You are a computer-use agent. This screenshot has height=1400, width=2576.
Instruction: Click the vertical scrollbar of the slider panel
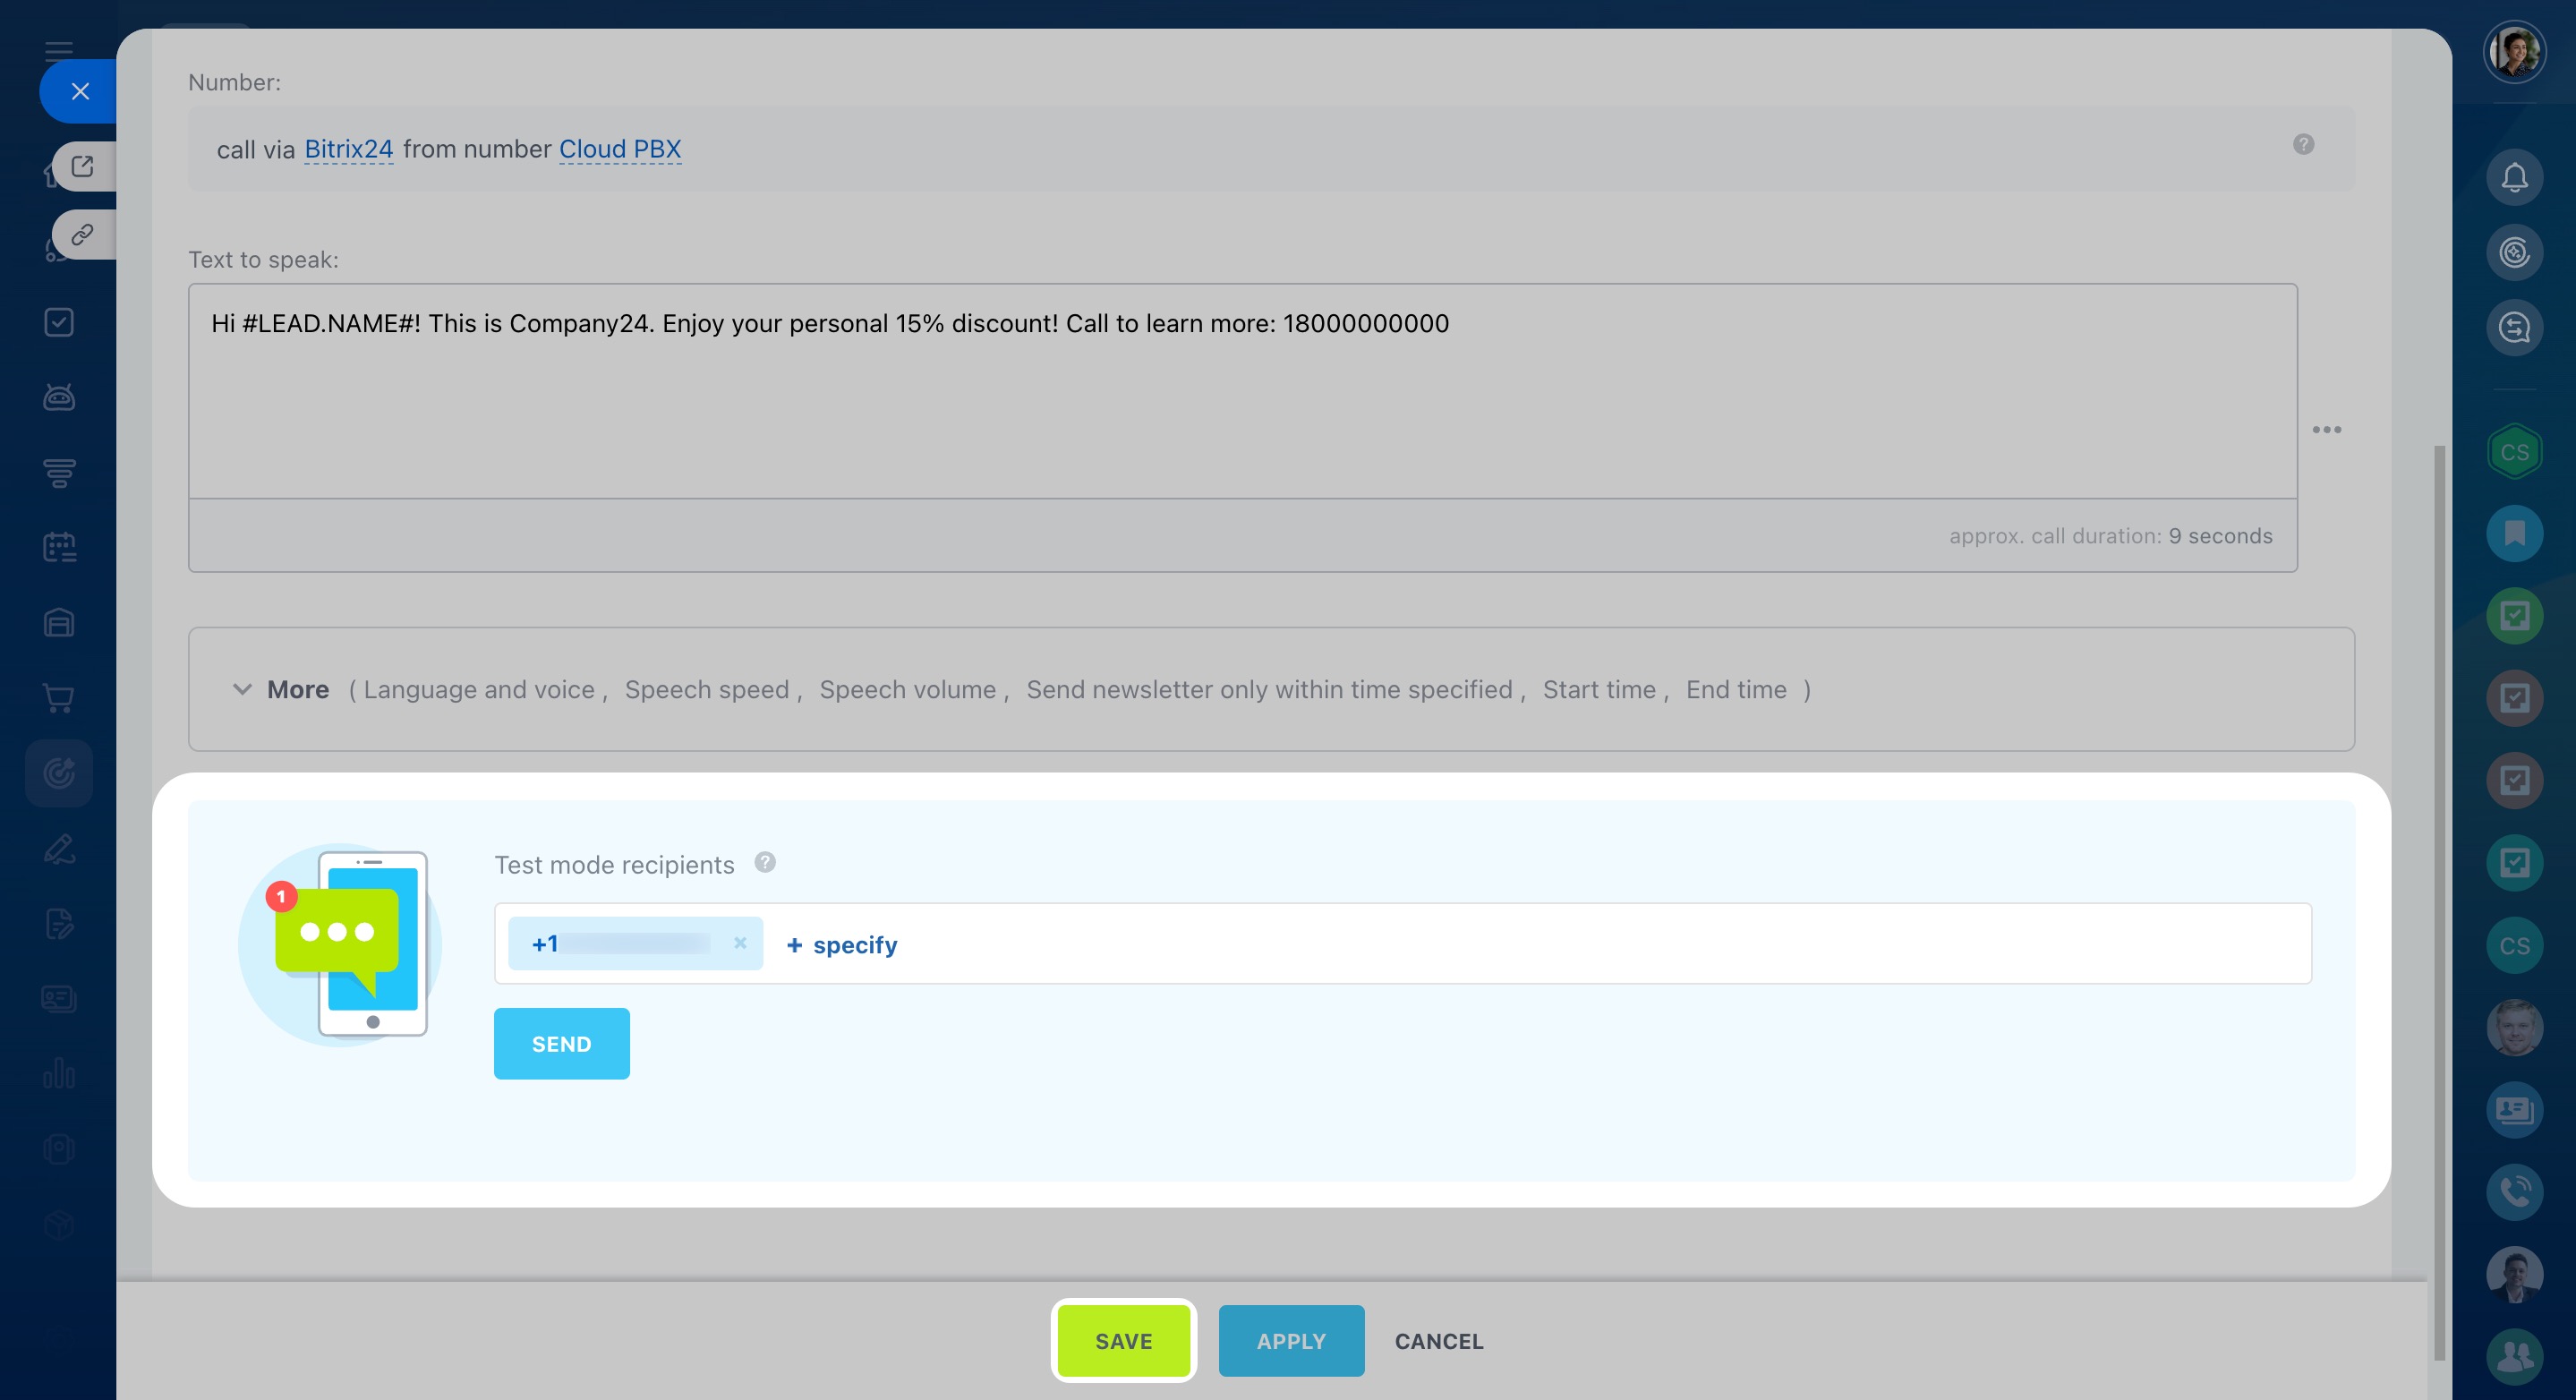(x=2439, y=900)
